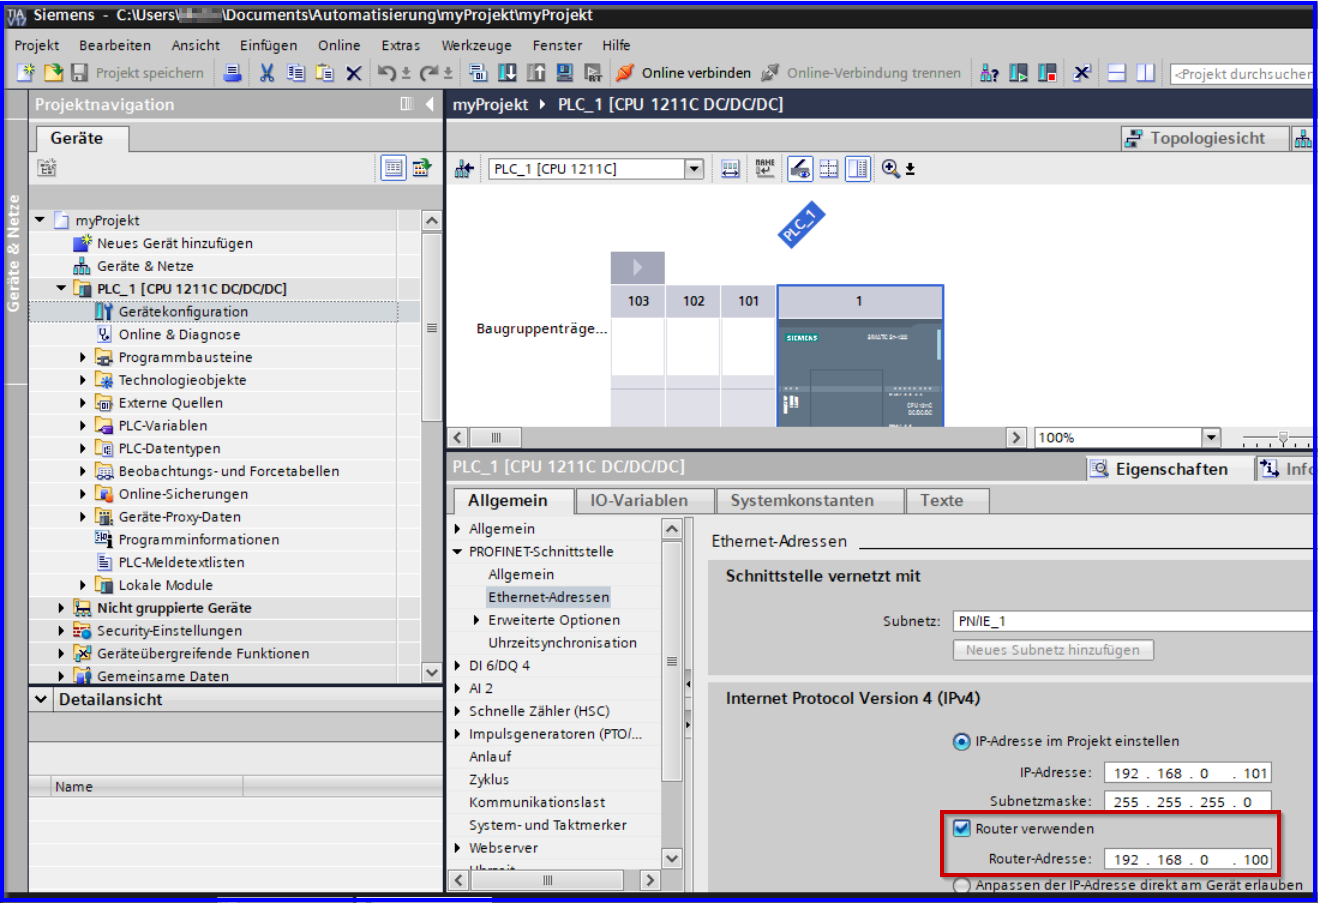
Task: Collapse the myProjekt tree node
Action: click(x=40, y=220)
